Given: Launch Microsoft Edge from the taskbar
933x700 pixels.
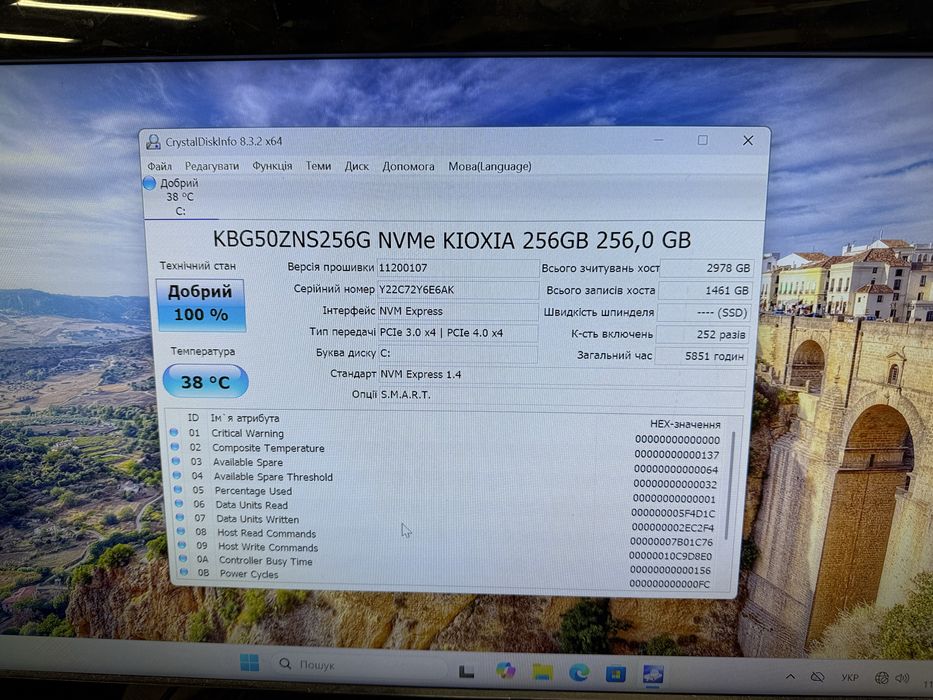Looking at the screenshot, I should click(x=578, y=673).
